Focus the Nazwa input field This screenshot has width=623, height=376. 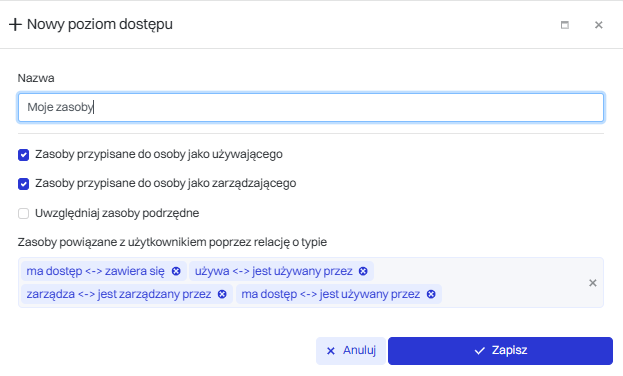point(311,107)
